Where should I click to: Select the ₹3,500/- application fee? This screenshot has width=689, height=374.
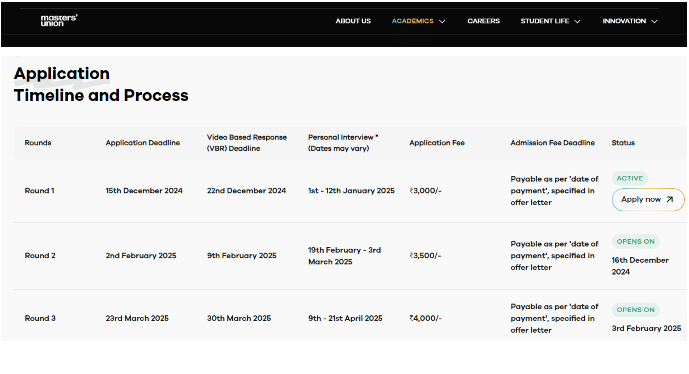tap(425, 256)
